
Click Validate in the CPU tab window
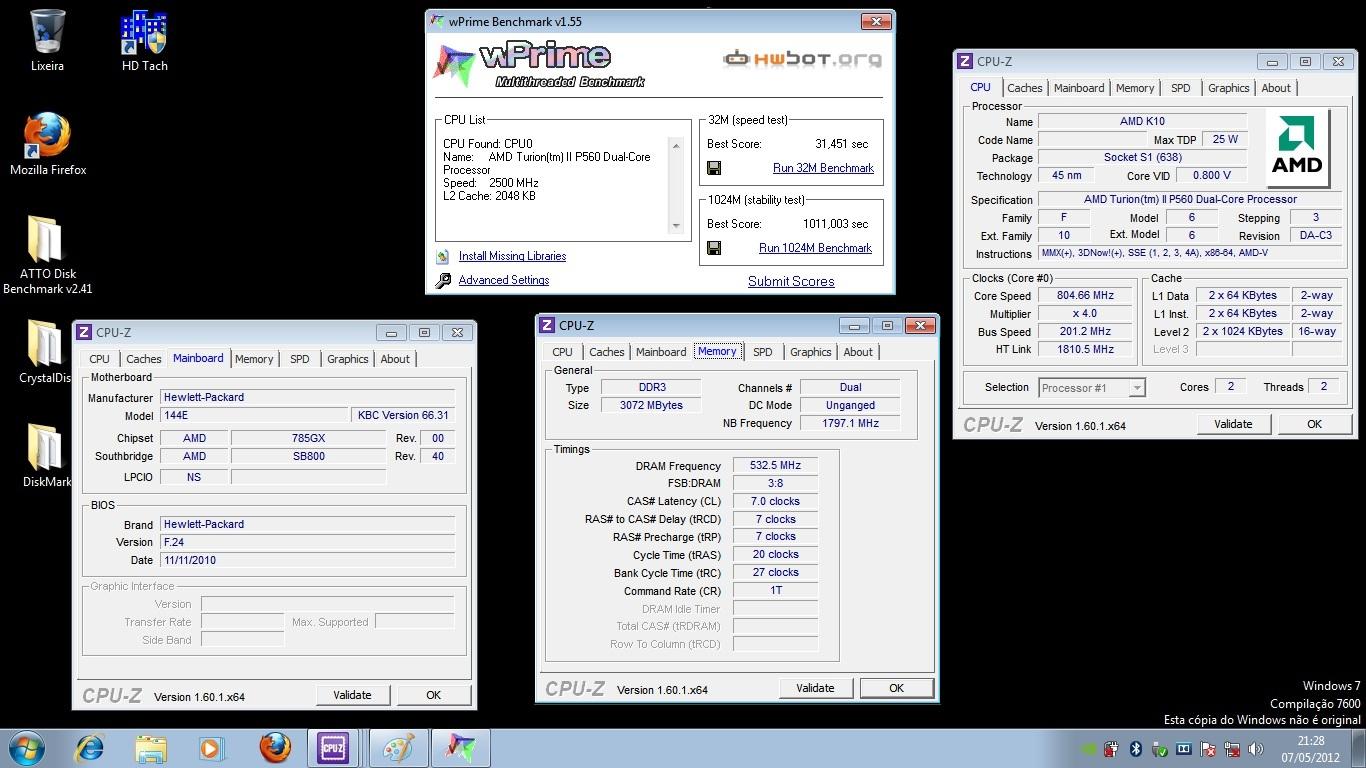tap(1233, 424)
